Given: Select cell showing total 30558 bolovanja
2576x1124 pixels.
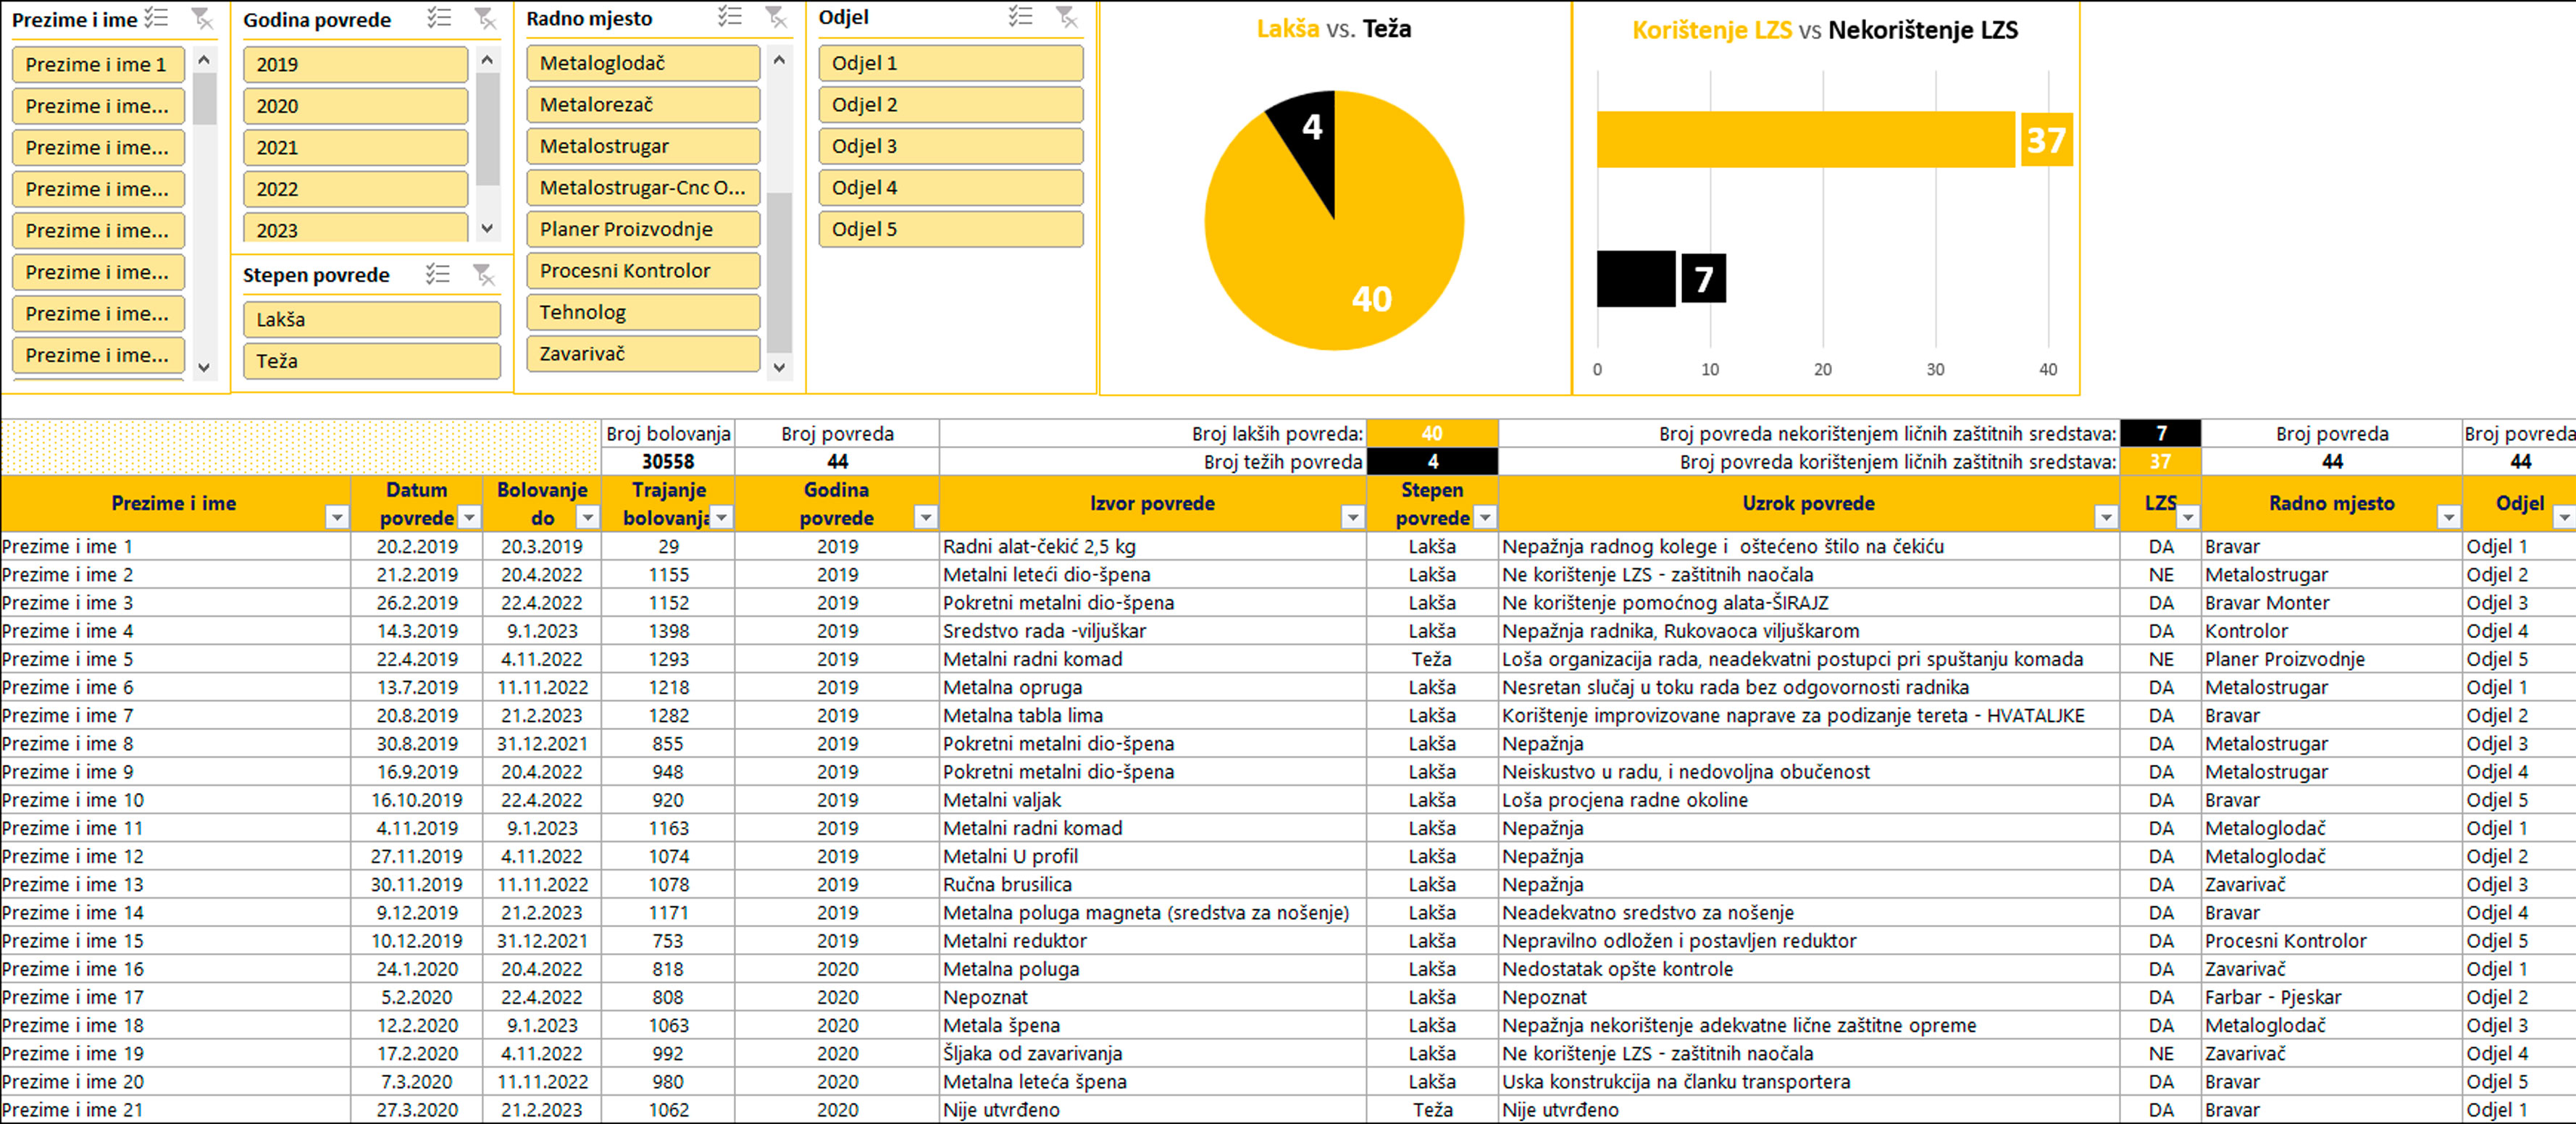Looking at the screenshot, I should point(668,461).
